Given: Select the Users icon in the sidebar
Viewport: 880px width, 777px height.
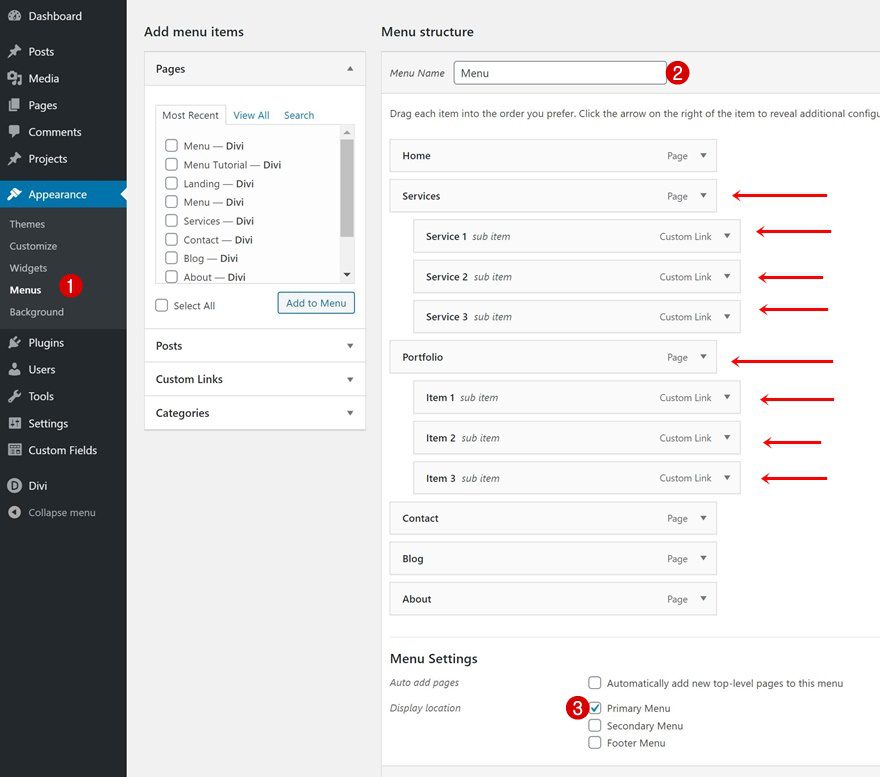Looking at the screenshot, I should pos(12,369).
